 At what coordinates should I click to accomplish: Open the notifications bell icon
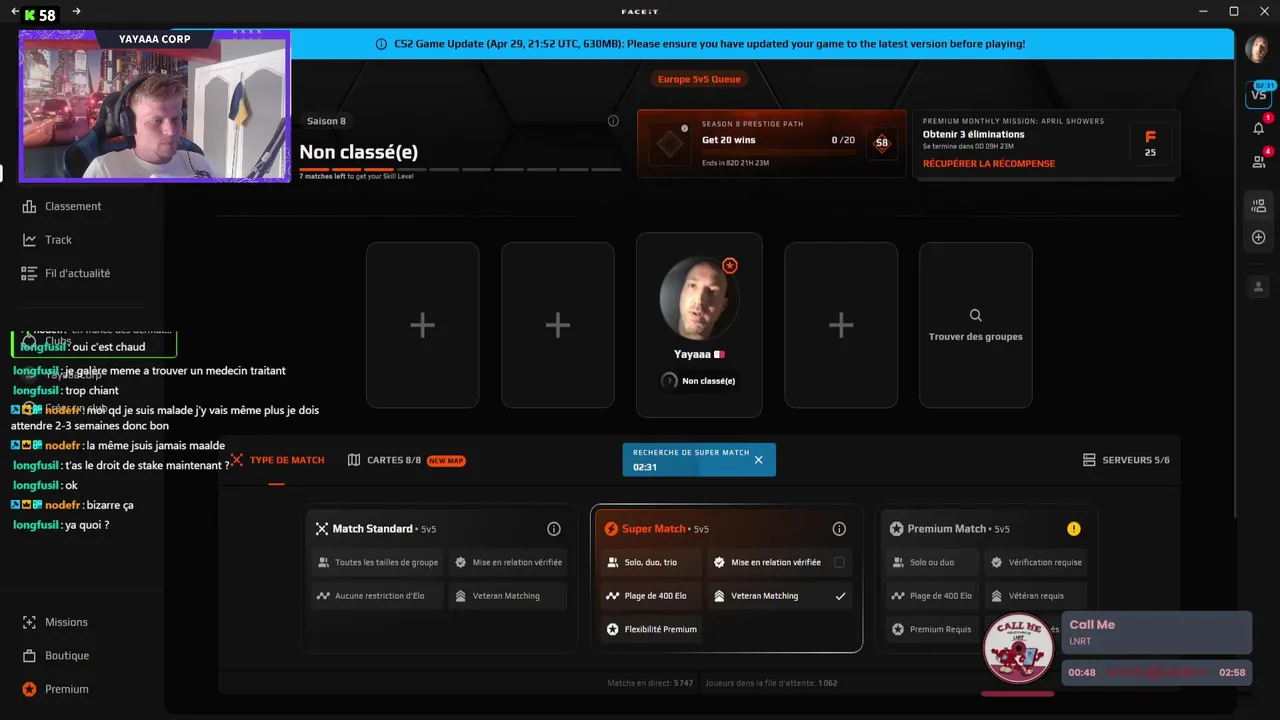pos(1259,128)
